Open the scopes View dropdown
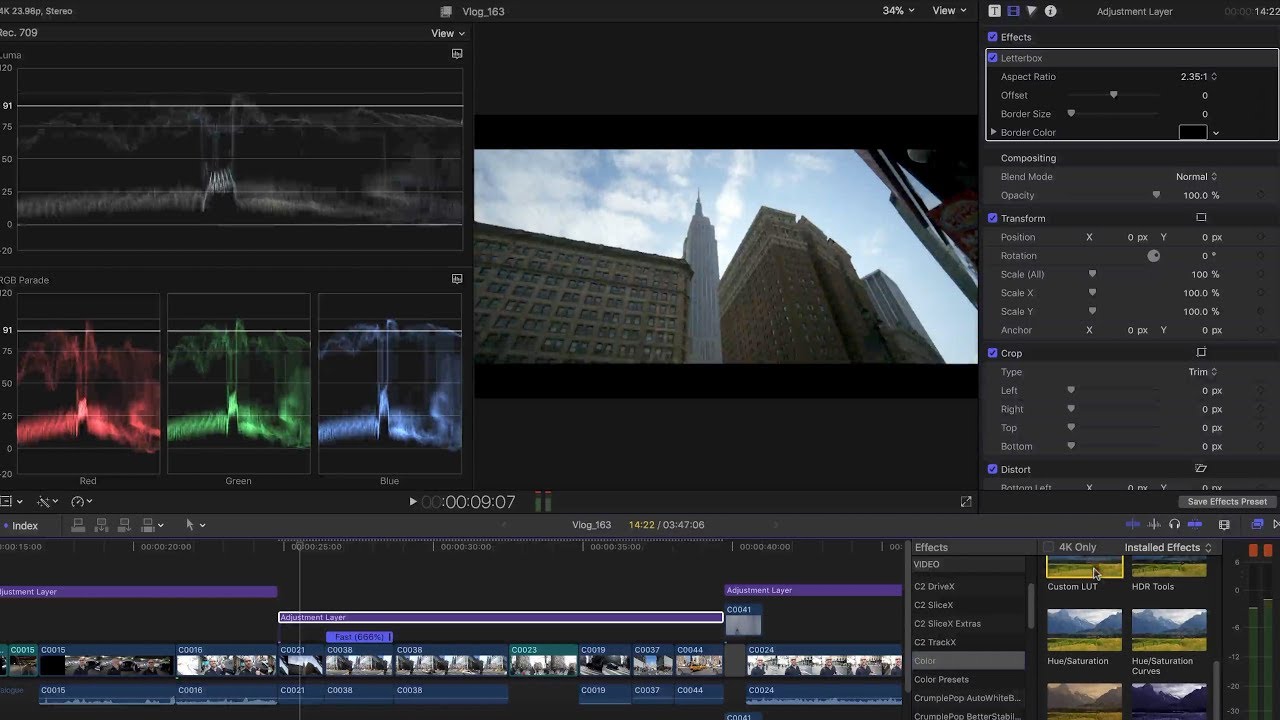Viewport: 1280px width, 720px height. pyautogui.click(x=448, y=33)
